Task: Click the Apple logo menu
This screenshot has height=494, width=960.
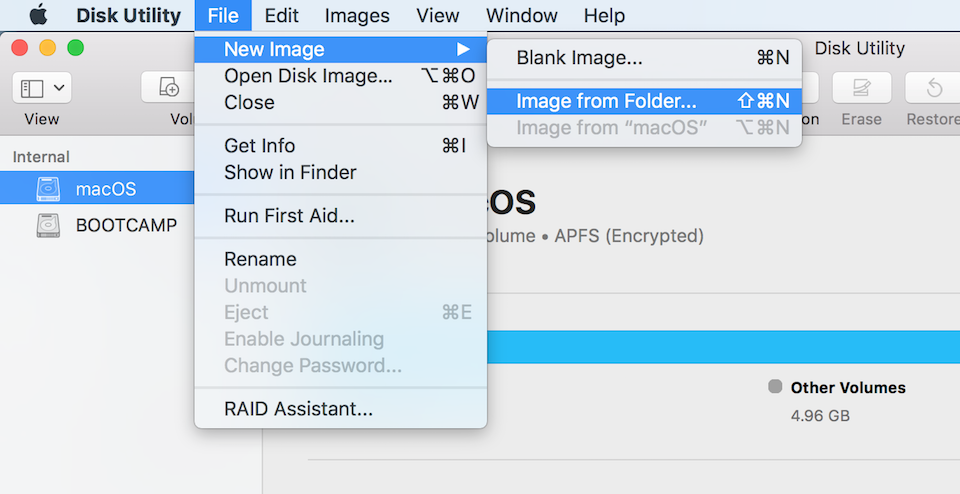Action: pyautogui.click(x=38, y=15)
